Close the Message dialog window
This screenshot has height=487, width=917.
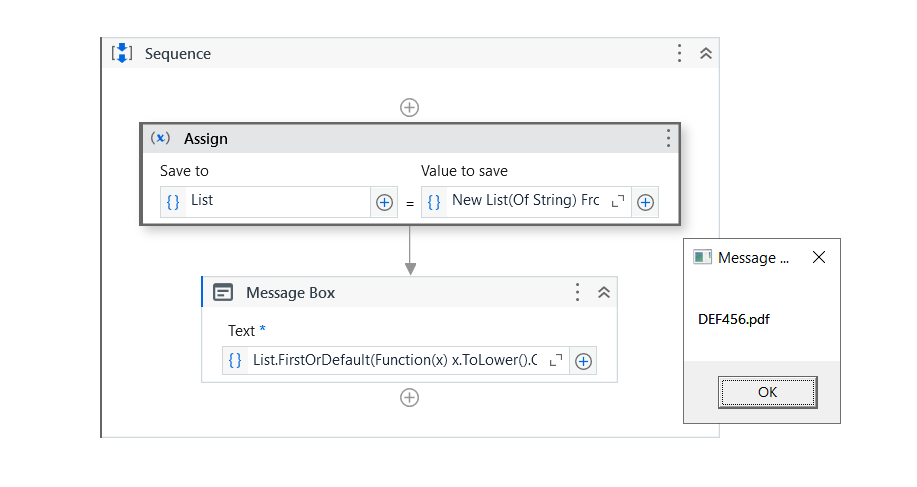coord(819,258)
